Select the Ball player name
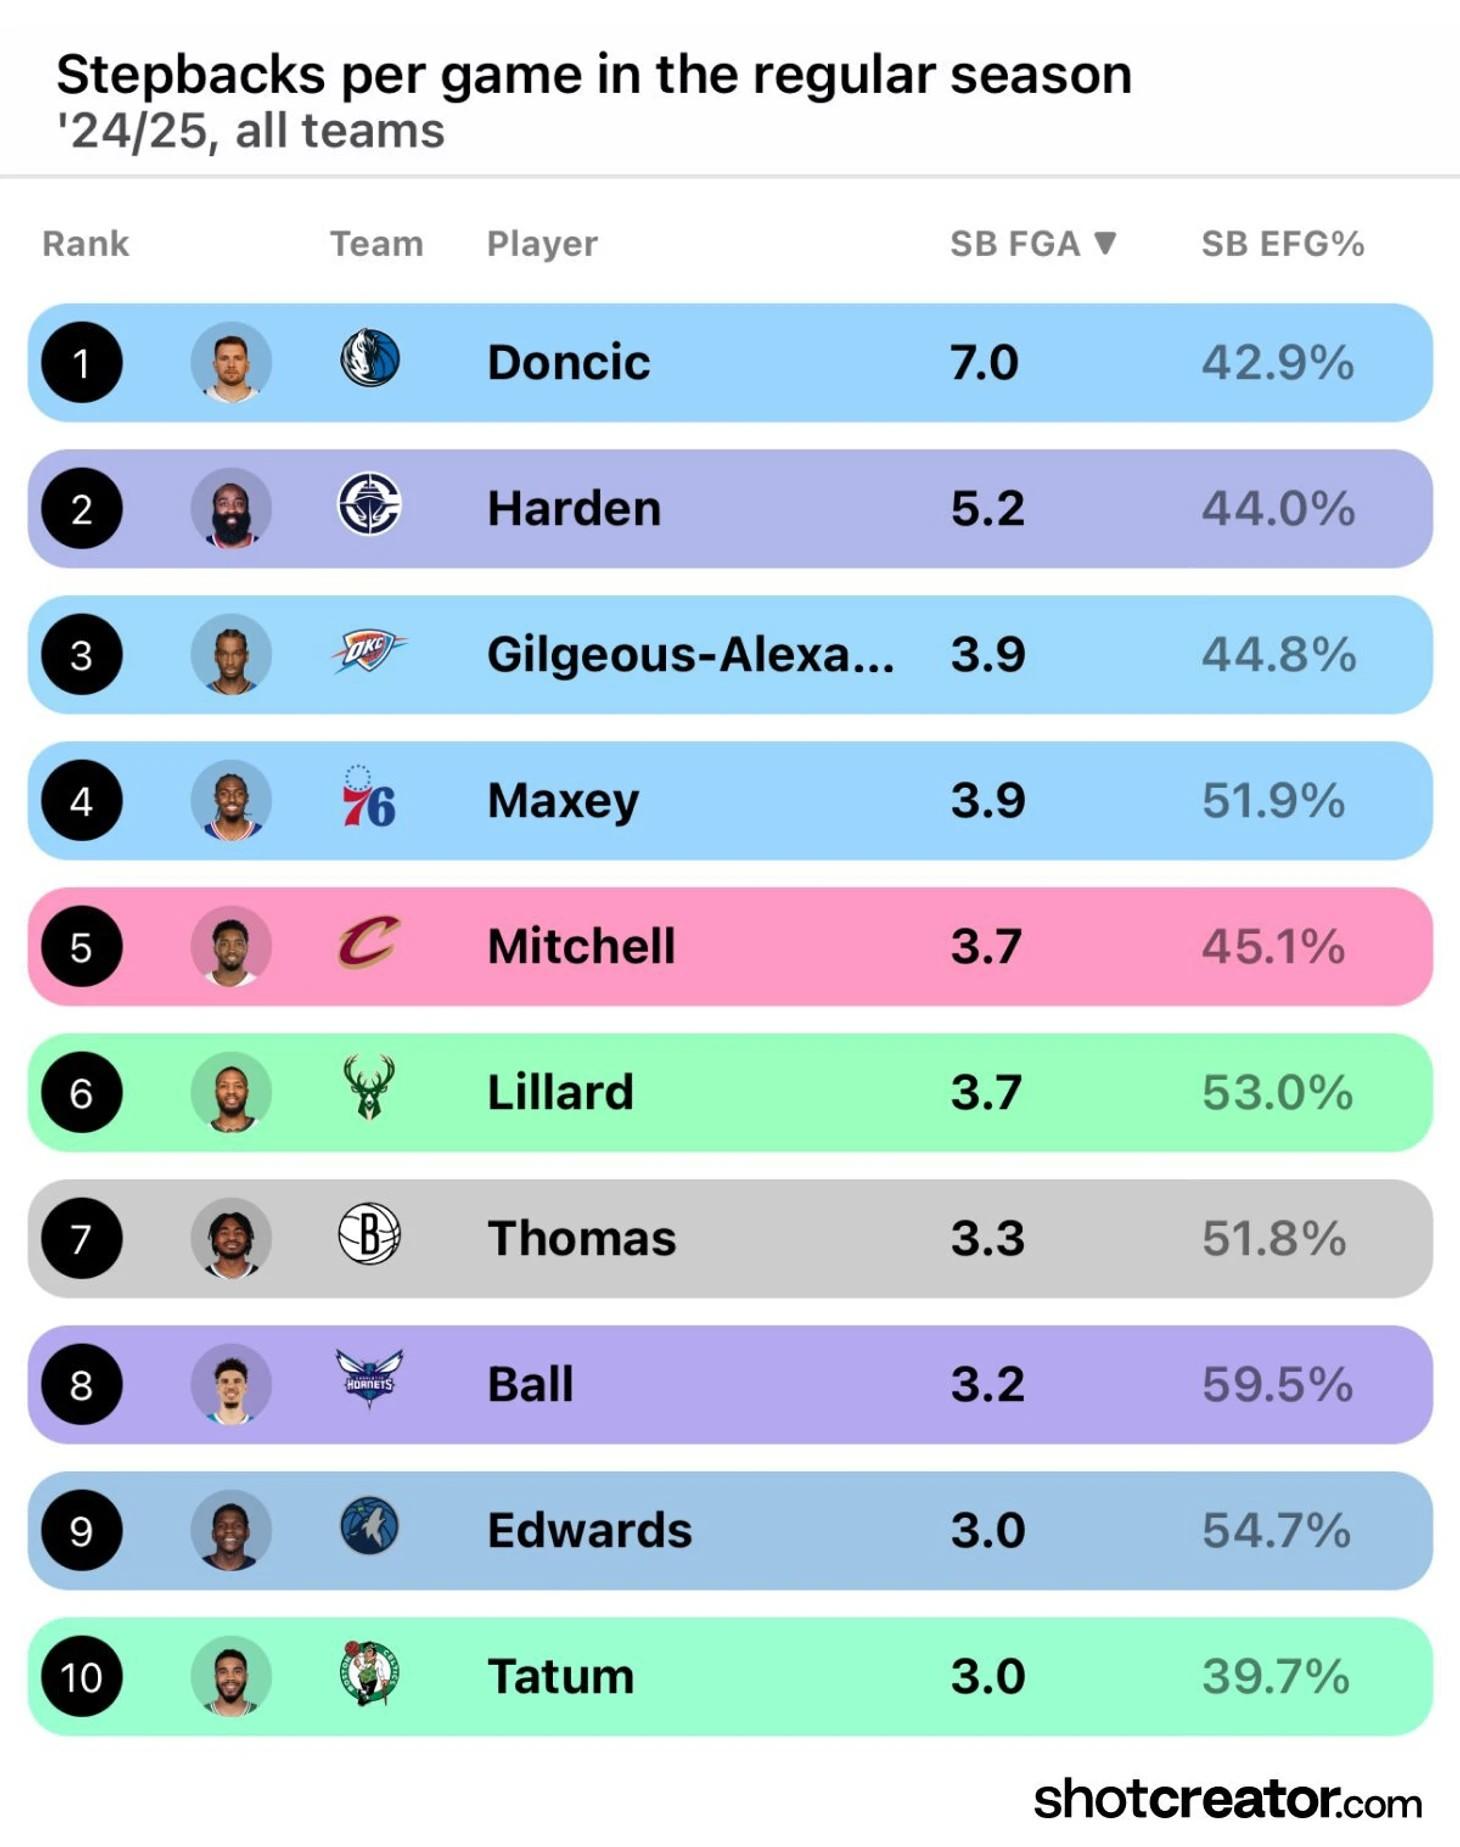The width and height of the screenshot is (1460, 1847). (530, 1384)
